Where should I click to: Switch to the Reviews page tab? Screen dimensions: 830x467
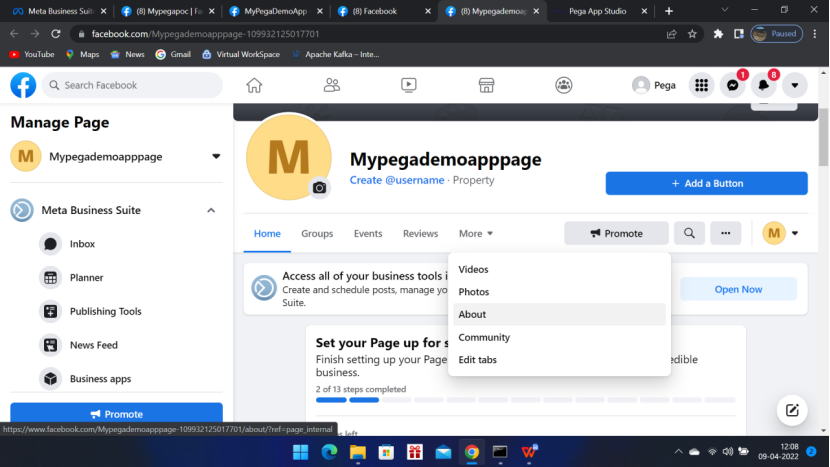[420, 234]
